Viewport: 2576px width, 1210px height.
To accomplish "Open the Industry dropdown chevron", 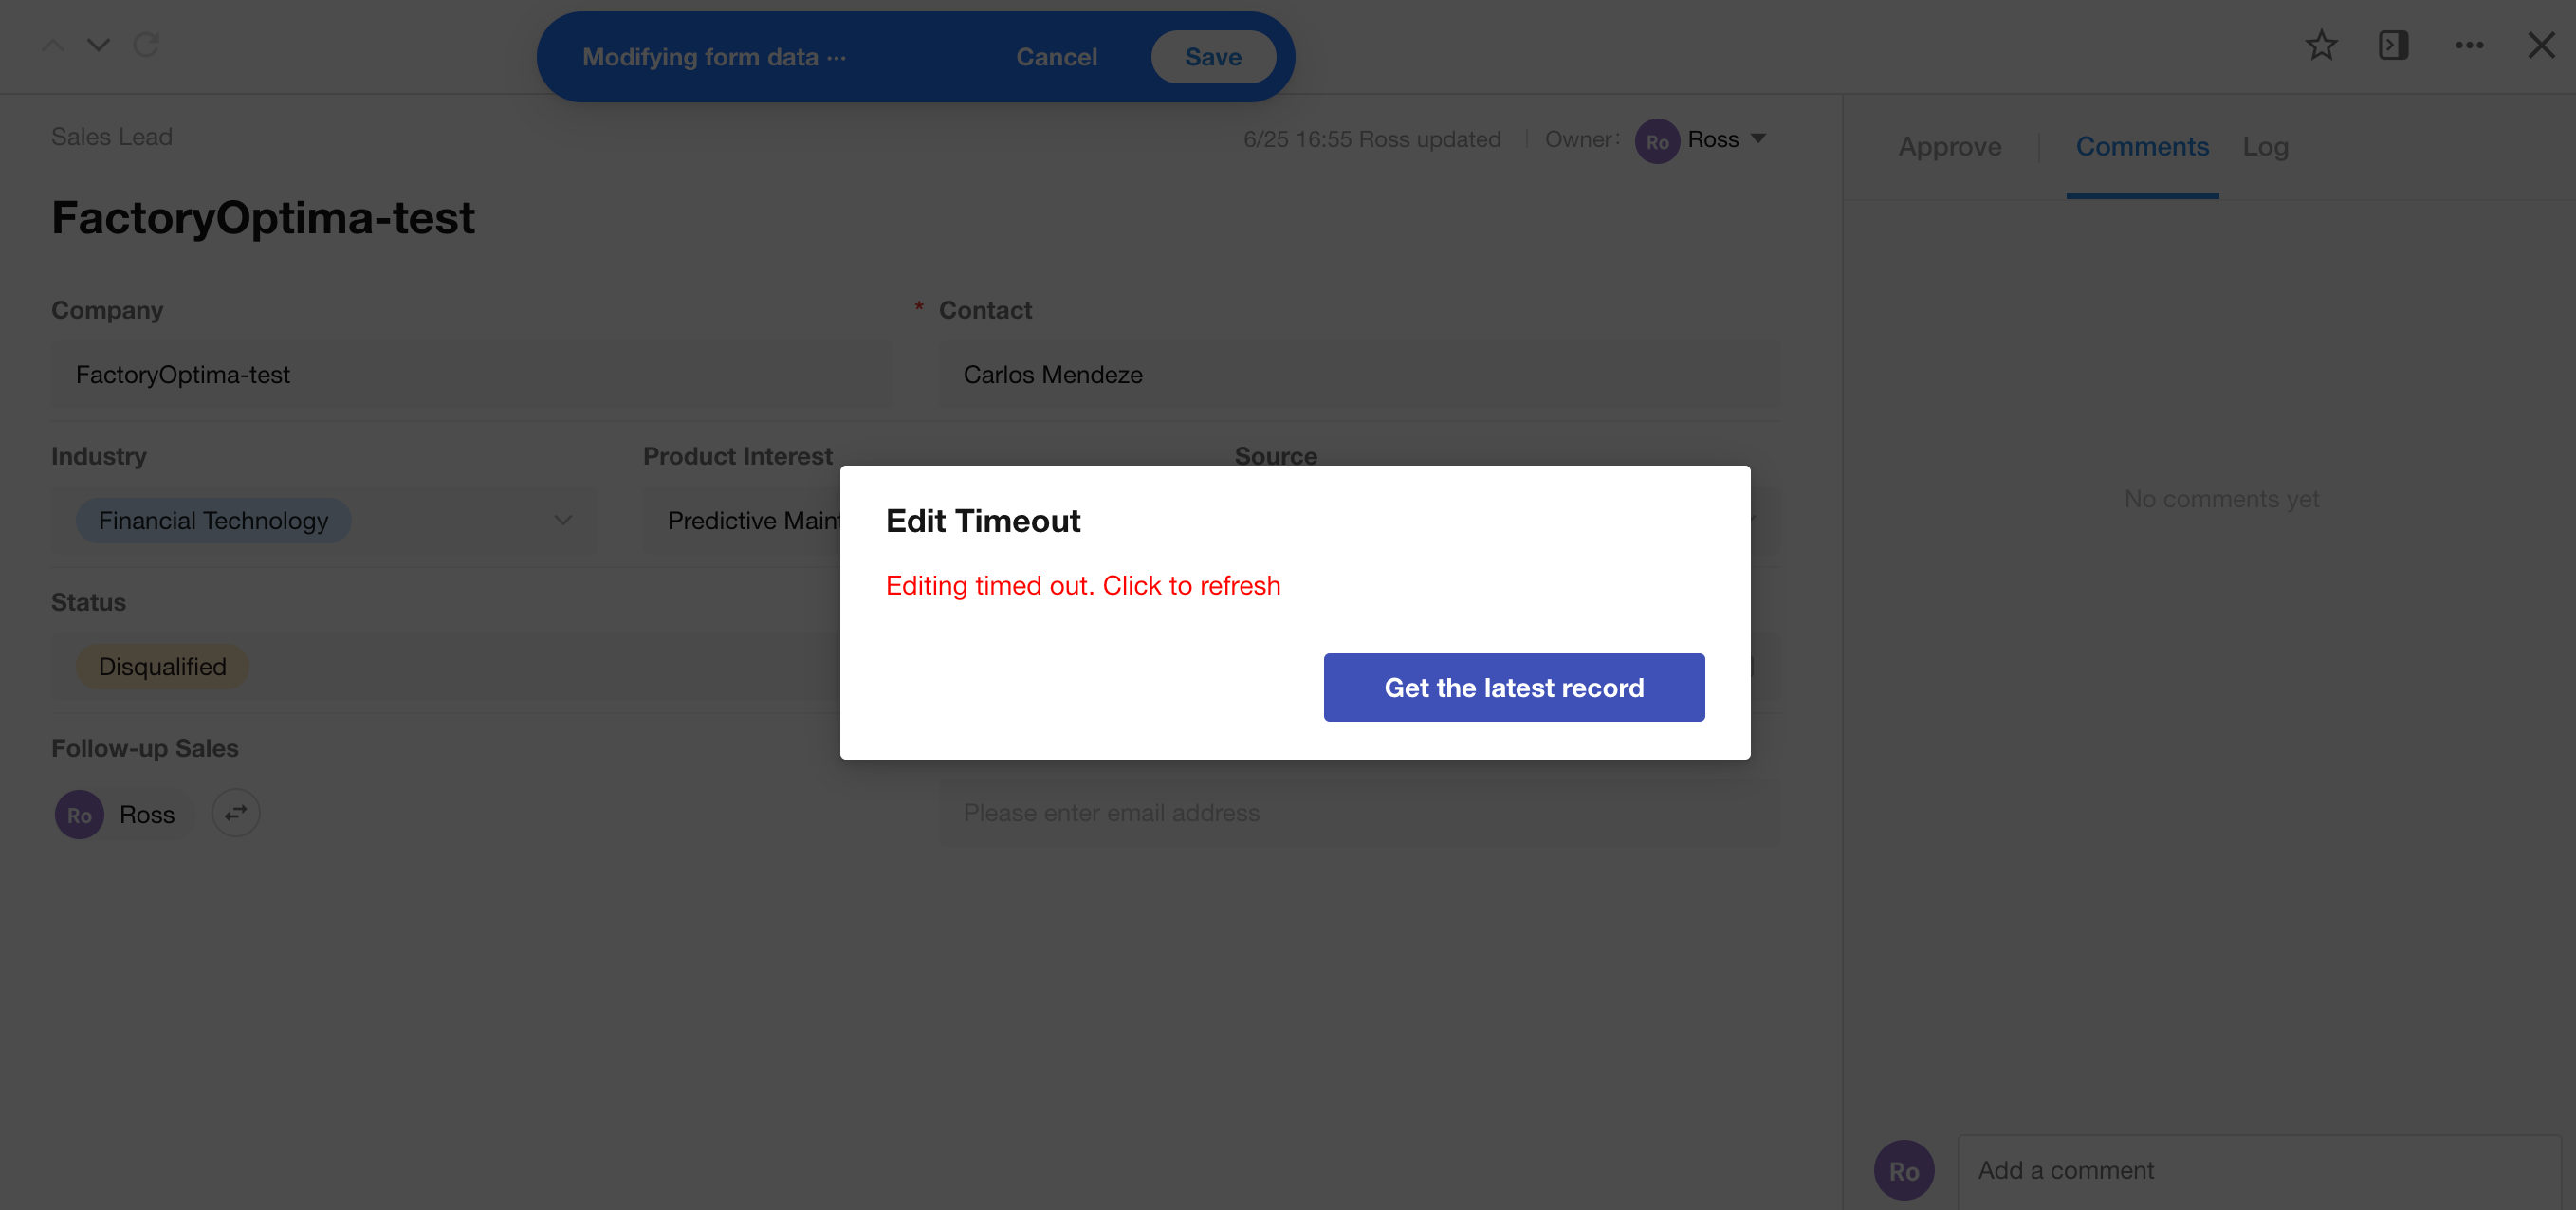I will pos(563,520).
